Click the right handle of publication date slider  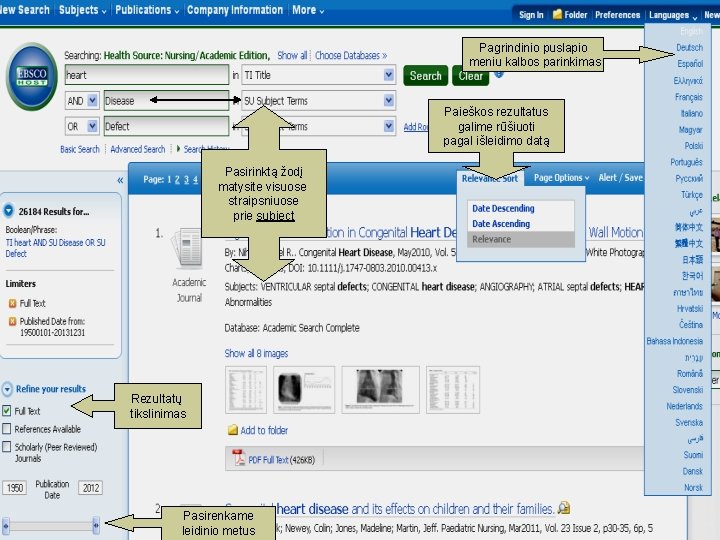(x=96, y=524)
